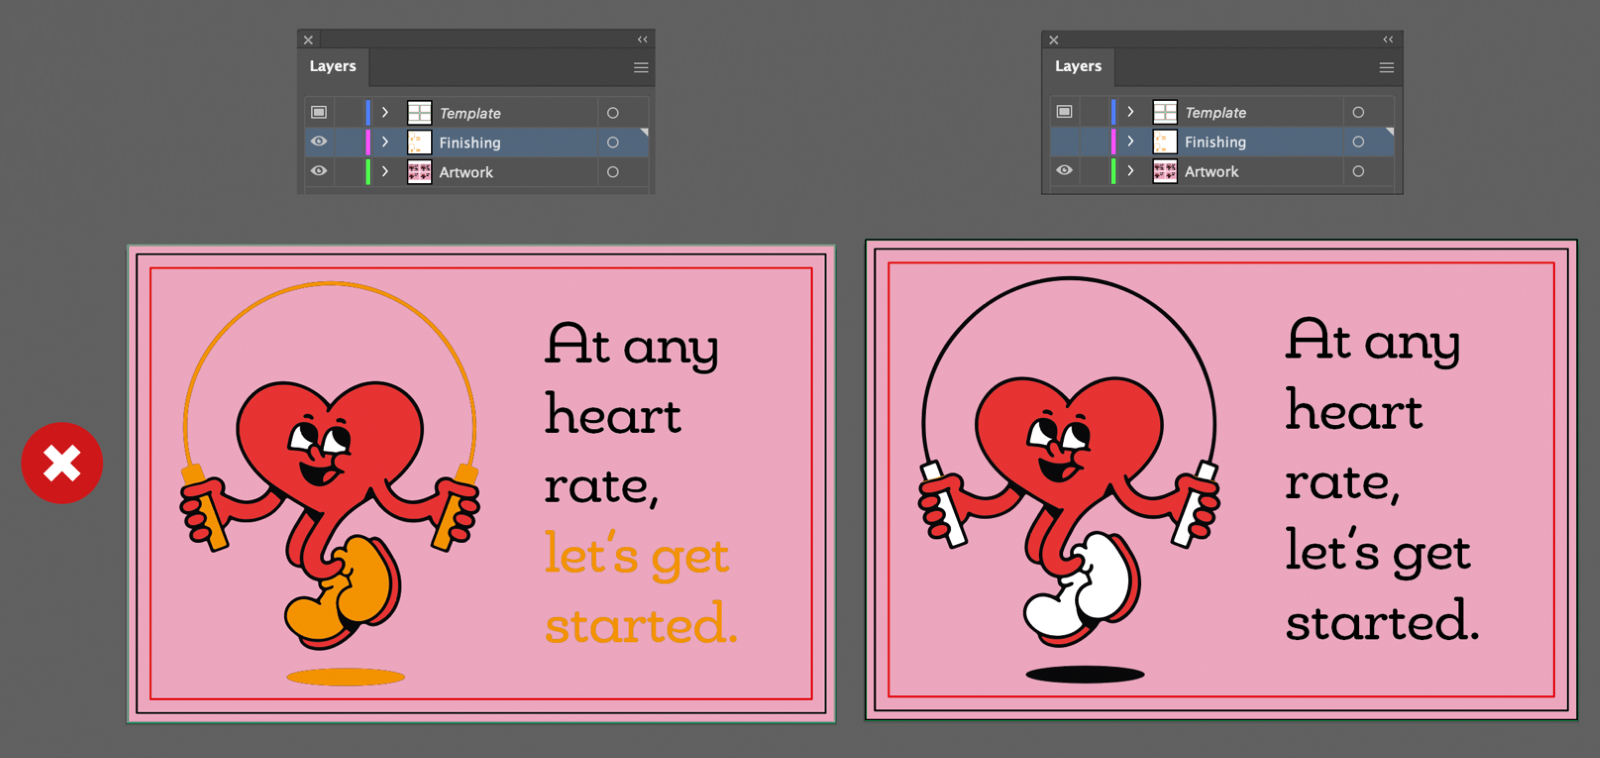This screenshot has height=758, width=1600.
Task: Expand the Finishing layer in right panel
Action: [1130, 141]
